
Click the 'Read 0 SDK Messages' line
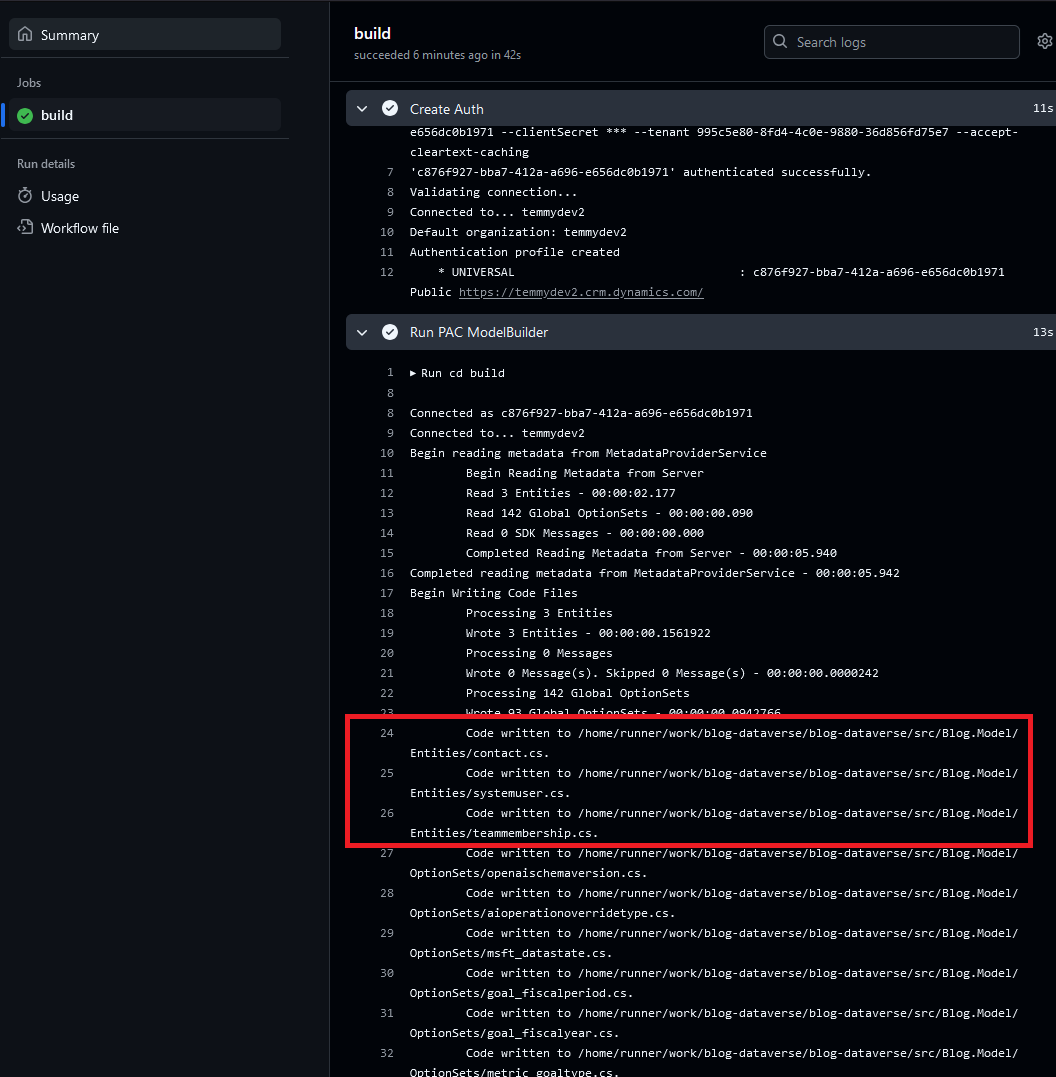(584, 533)
